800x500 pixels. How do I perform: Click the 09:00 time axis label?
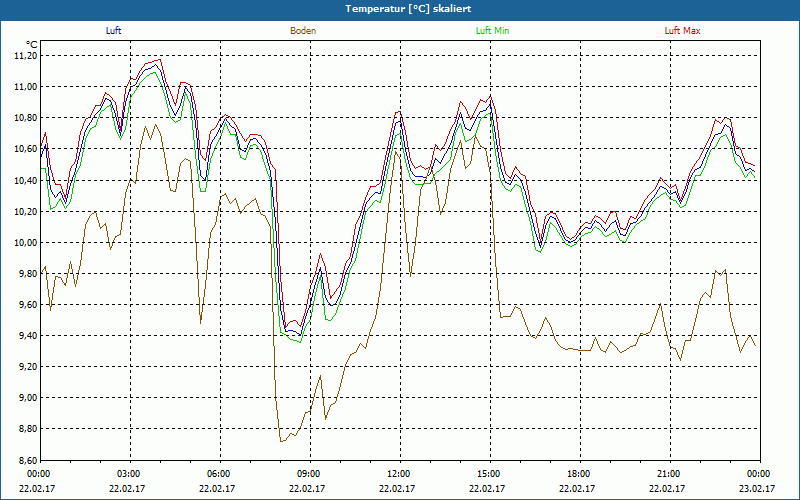[310, 474]
